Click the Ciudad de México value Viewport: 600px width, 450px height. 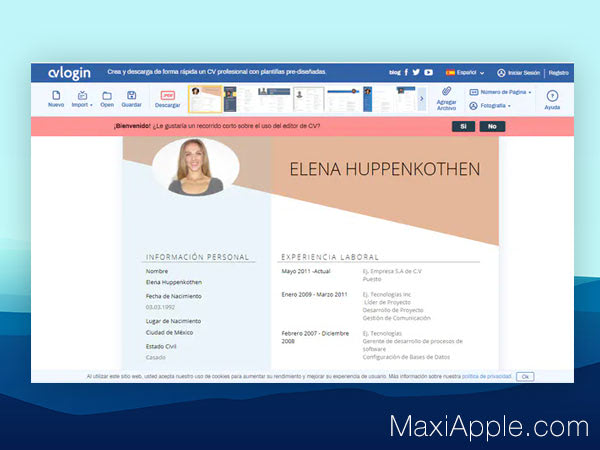[x=169, y=333]
